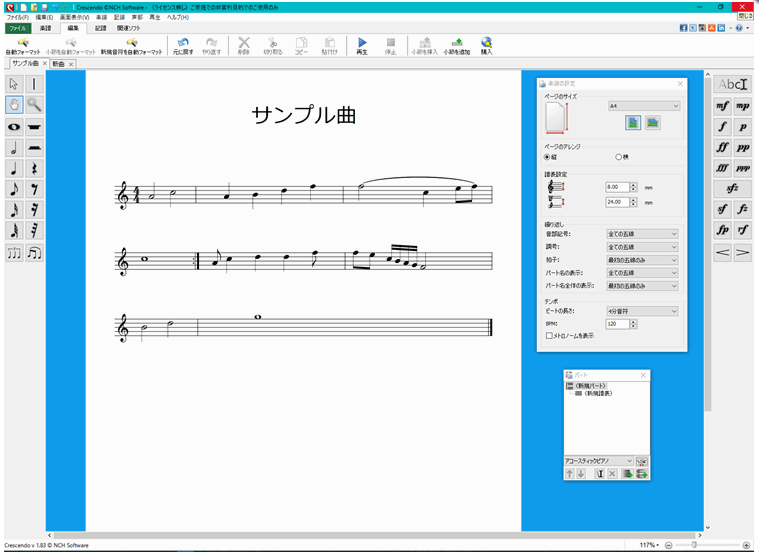Select landscape page orientation icon button
Screen dimensions: 759x557
coord(653,123)
